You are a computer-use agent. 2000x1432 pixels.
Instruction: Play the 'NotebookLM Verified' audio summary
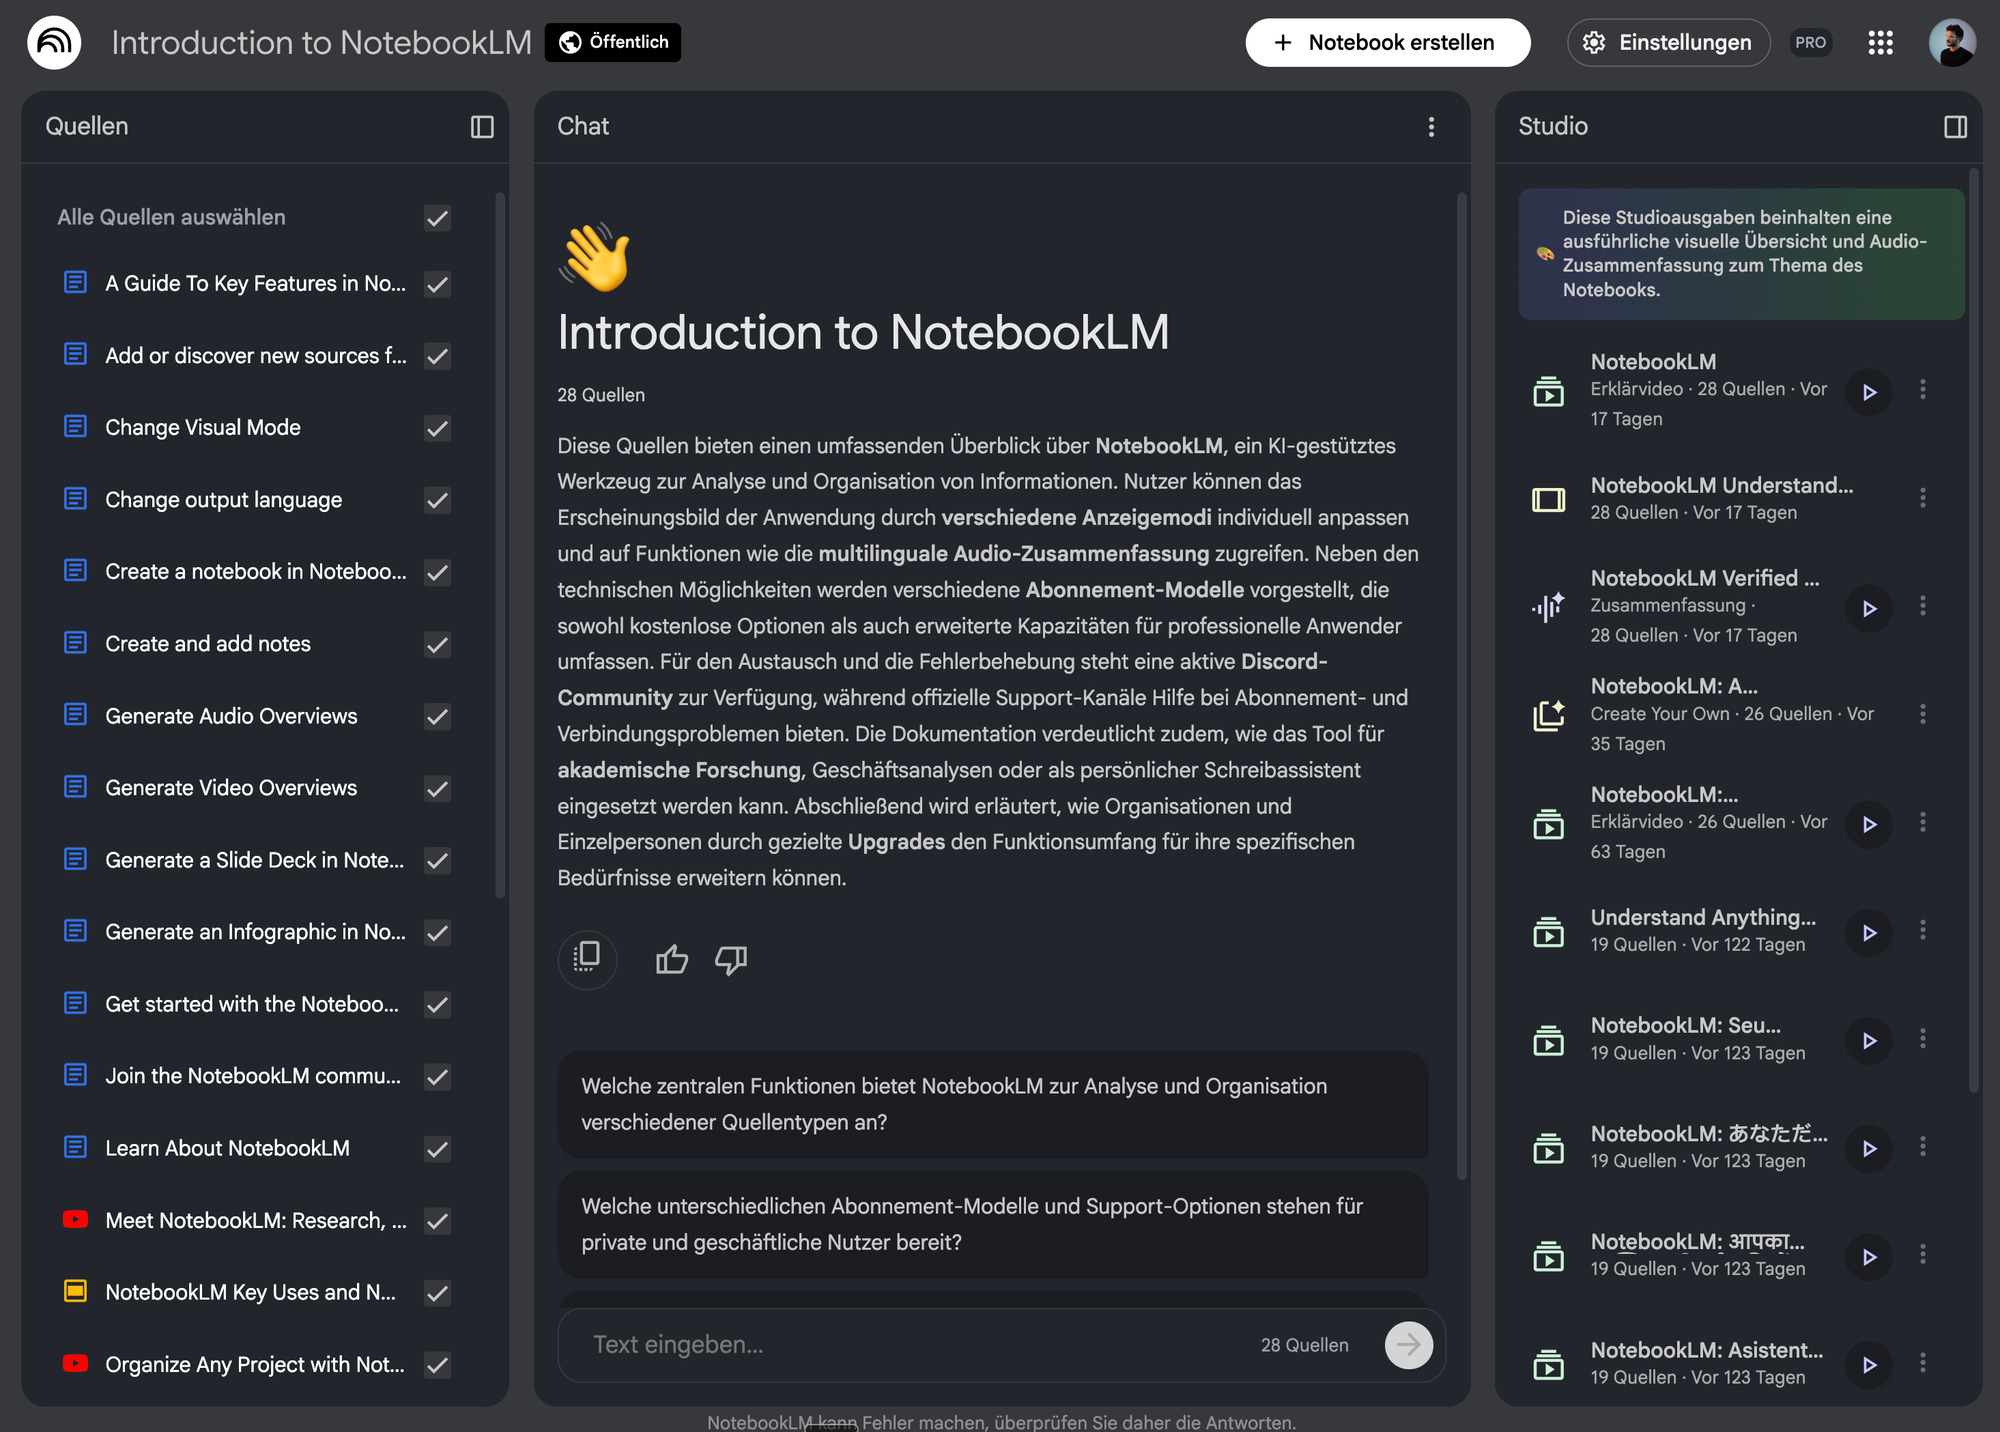(1868, 608)
